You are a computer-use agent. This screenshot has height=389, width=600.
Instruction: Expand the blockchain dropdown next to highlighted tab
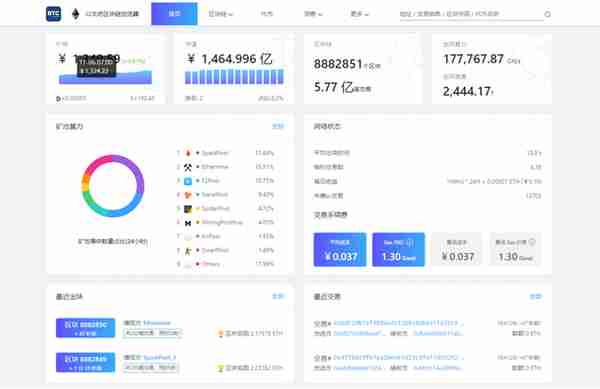pos(220,14)
